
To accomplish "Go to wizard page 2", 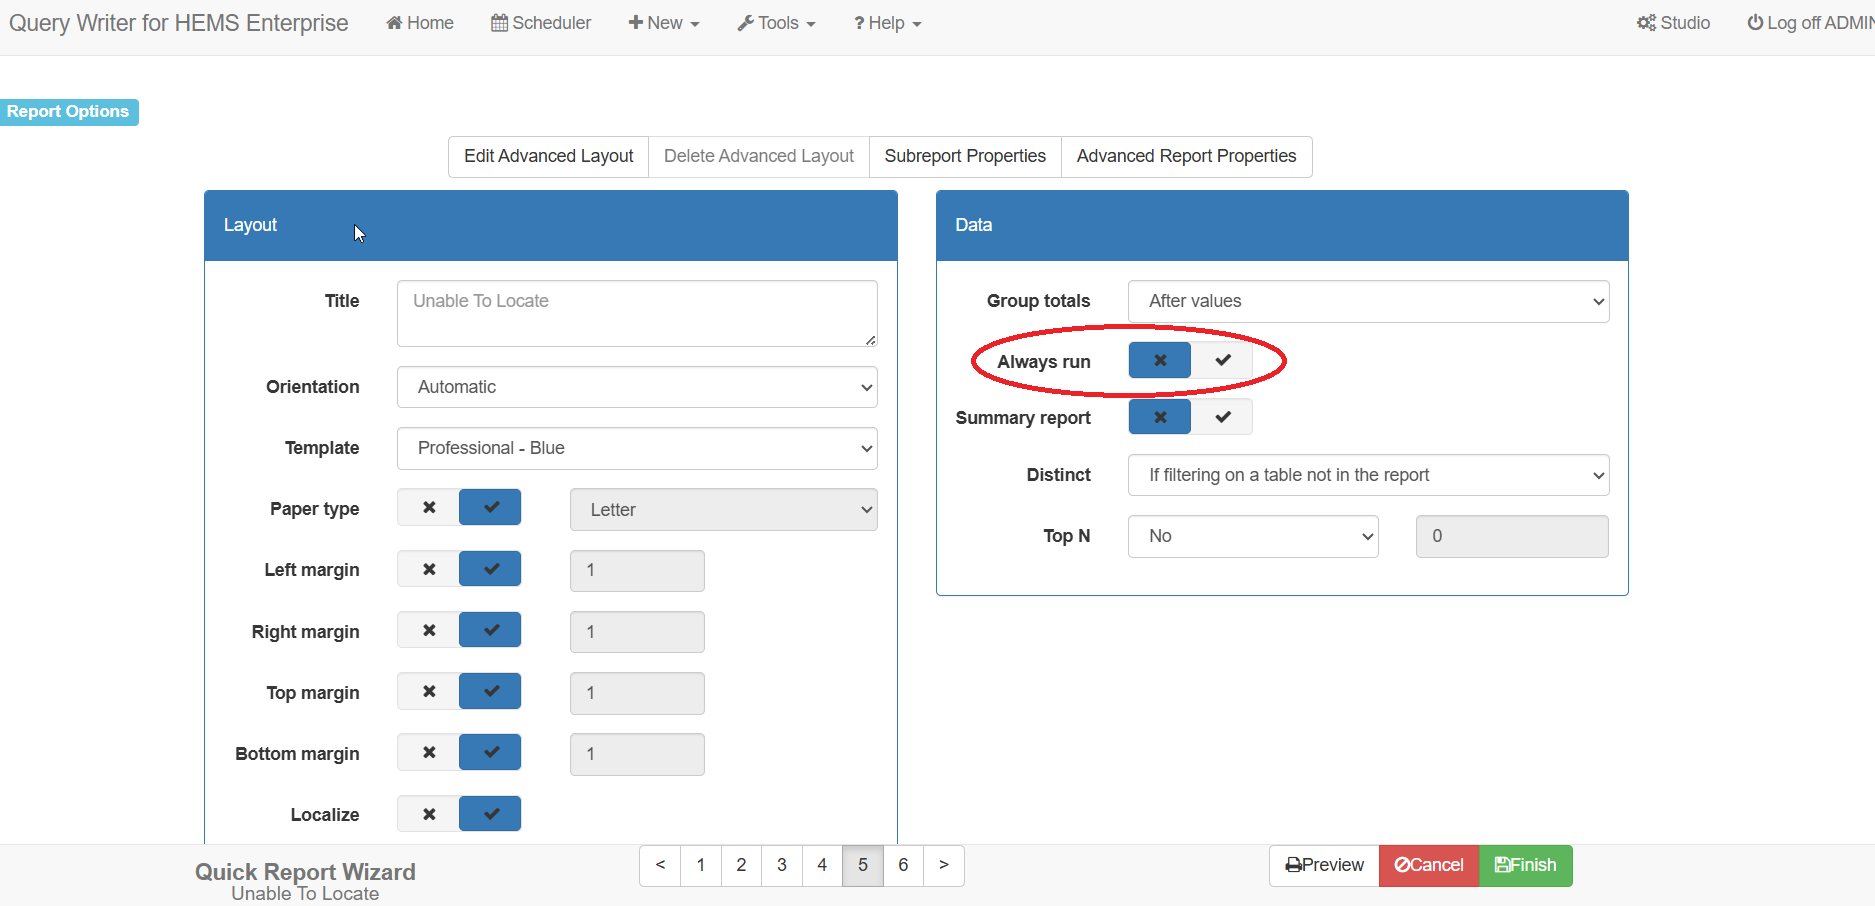I will coord(741,866).
